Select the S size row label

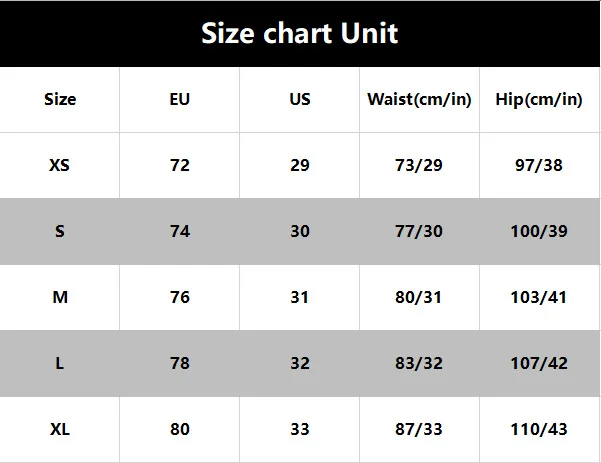pos(60,231)
